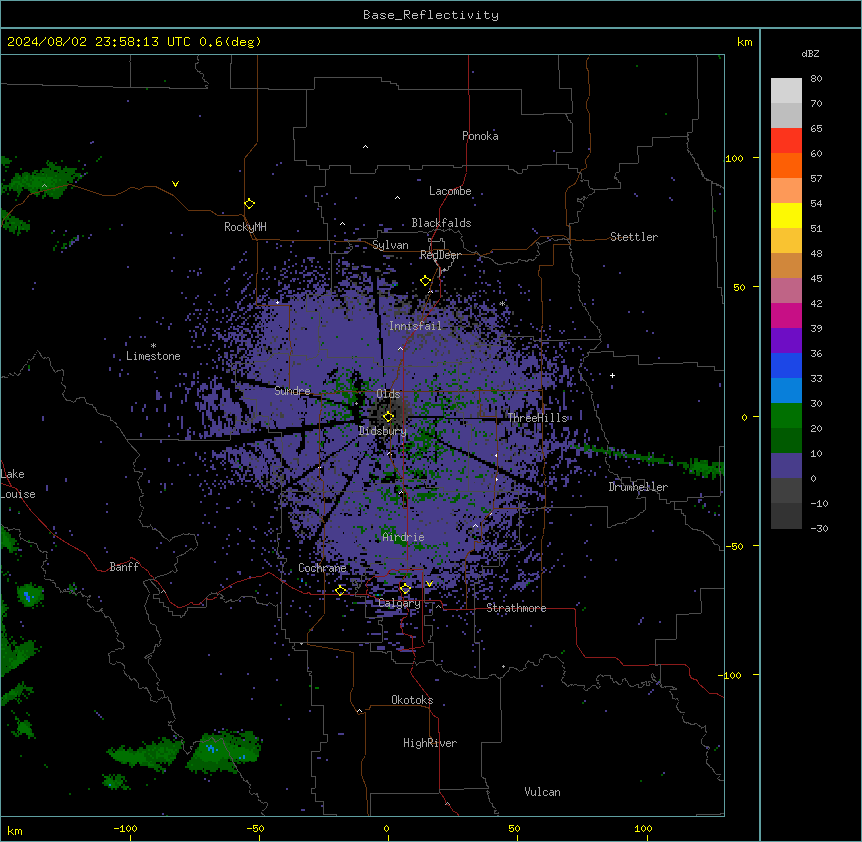Select the Strathmore map label
The height and width of the screenshot is (842, 862).
pos(516,608)
